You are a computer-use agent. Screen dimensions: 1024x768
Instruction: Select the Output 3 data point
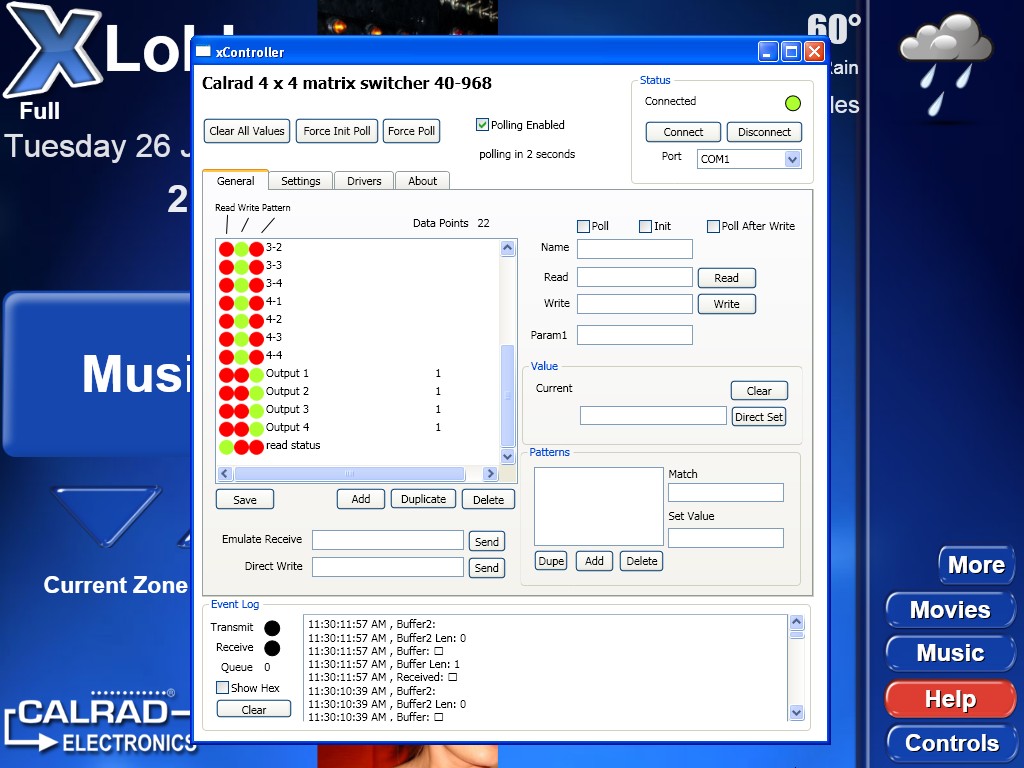(358, 409)
